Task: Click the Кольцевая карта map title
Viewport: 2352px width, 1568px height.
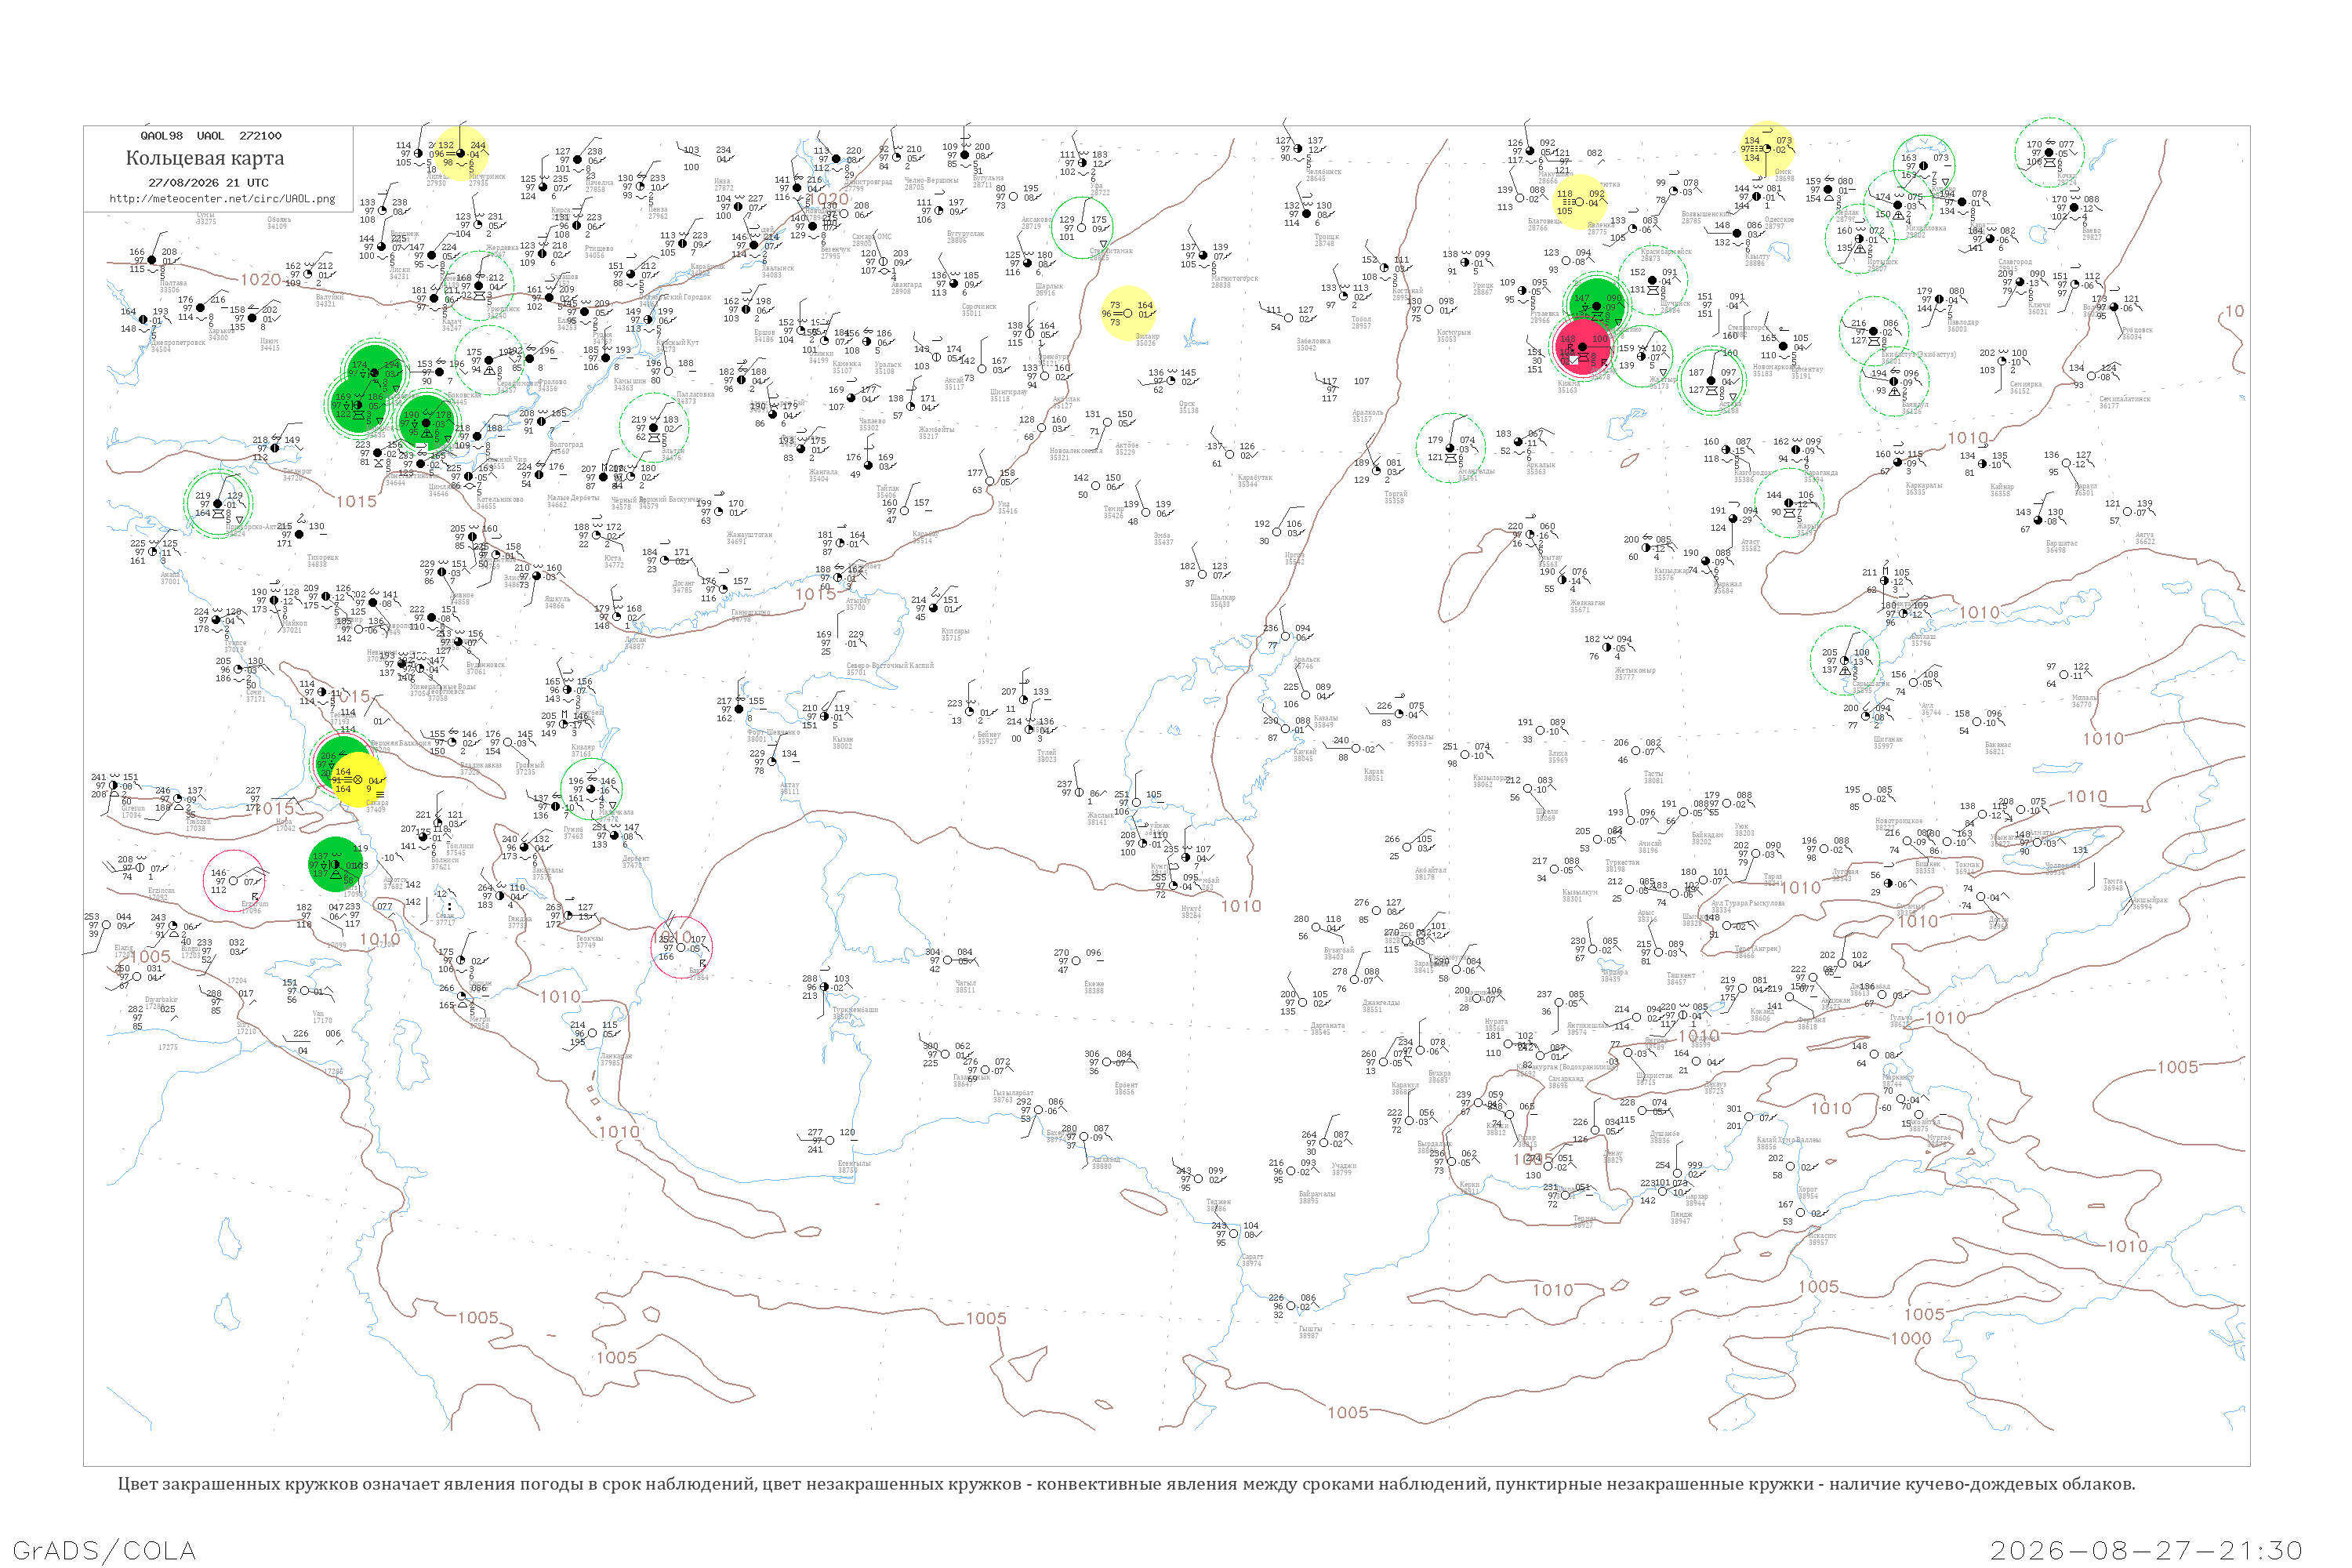Action: pyautogui.click(x=205, y=158)
